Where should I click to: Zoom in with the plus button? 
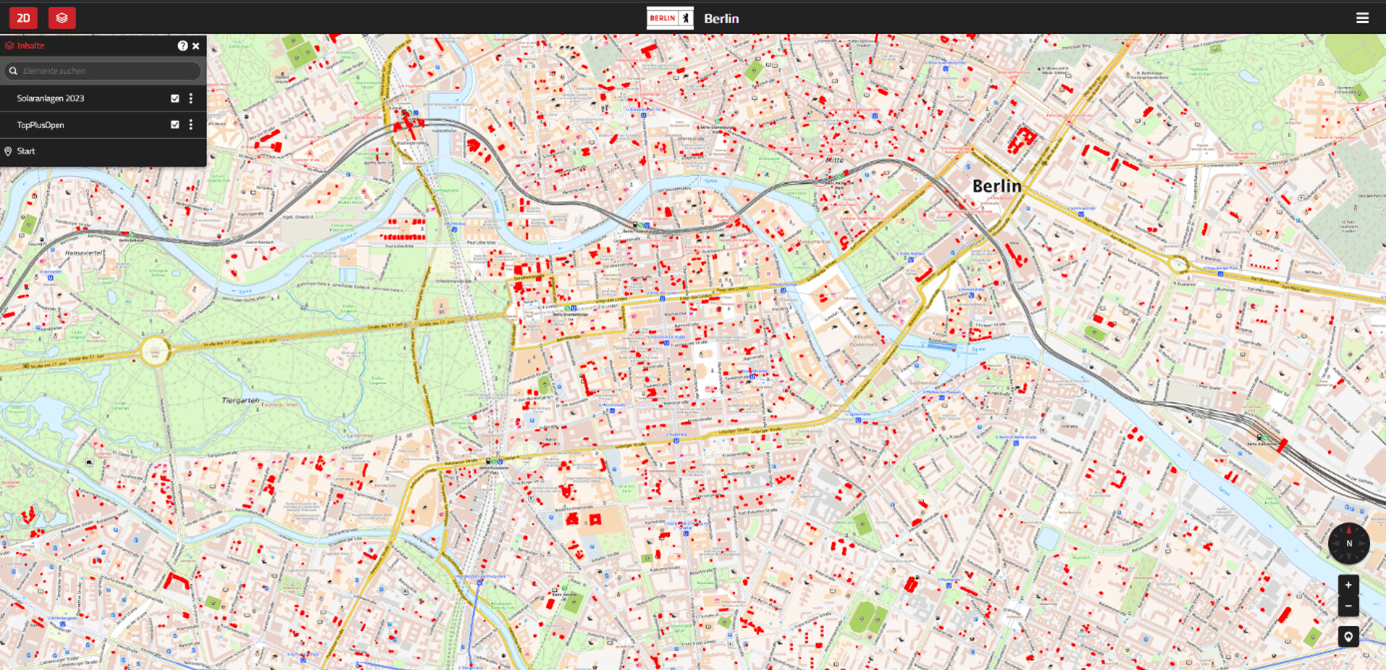pos(1348,585)
